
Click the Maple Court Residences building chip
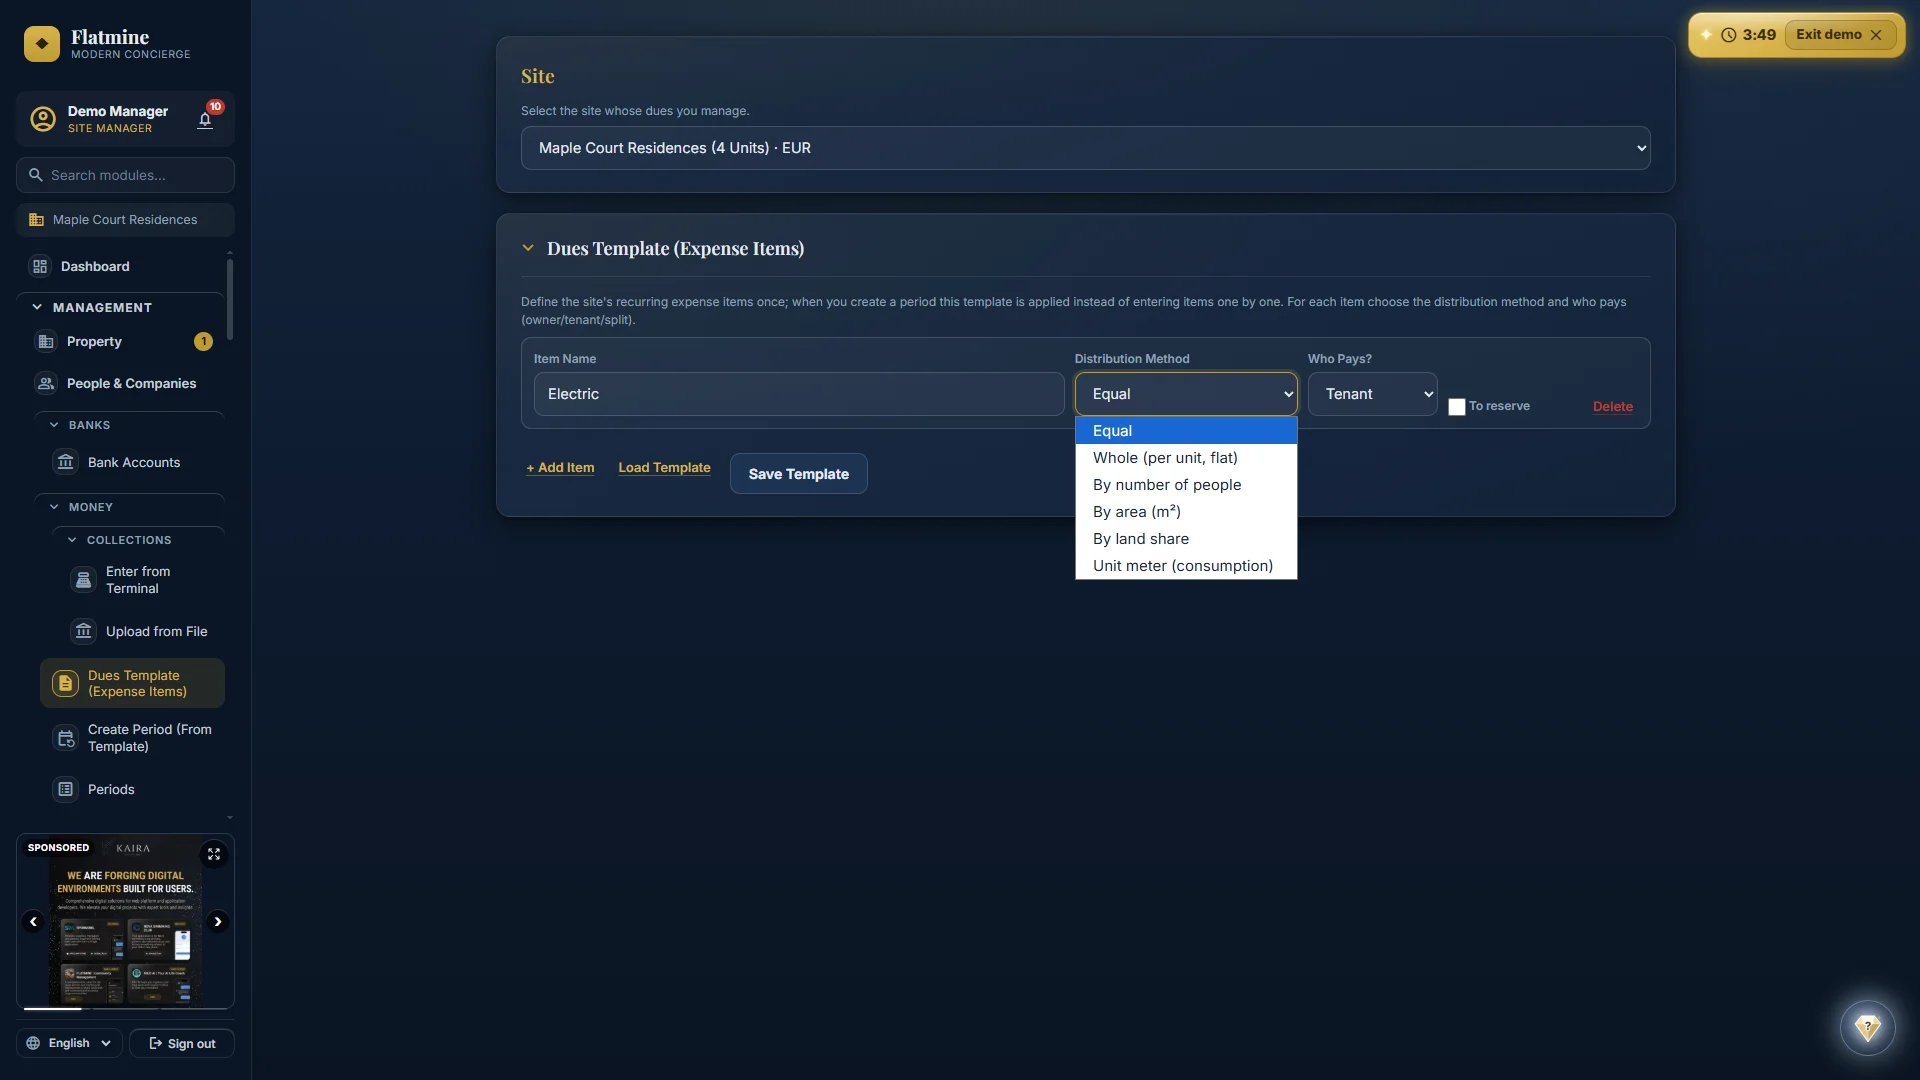pyautogui.click(x=125, y=220)
